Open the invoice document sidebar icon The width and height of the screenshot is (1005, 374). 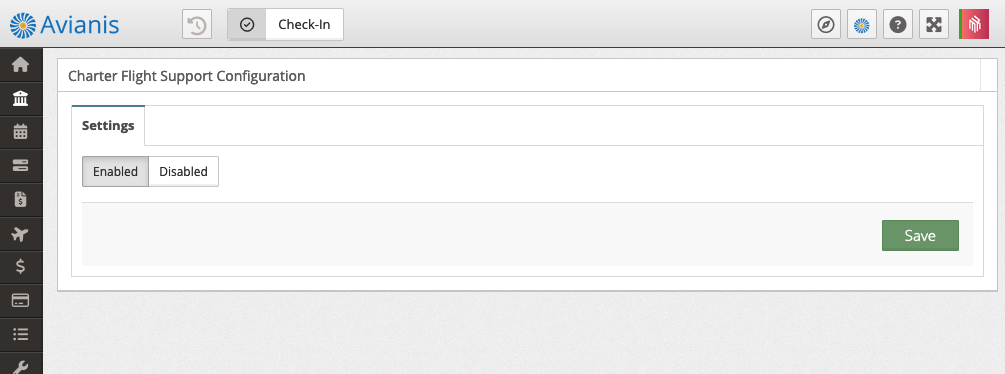point(21,199)
